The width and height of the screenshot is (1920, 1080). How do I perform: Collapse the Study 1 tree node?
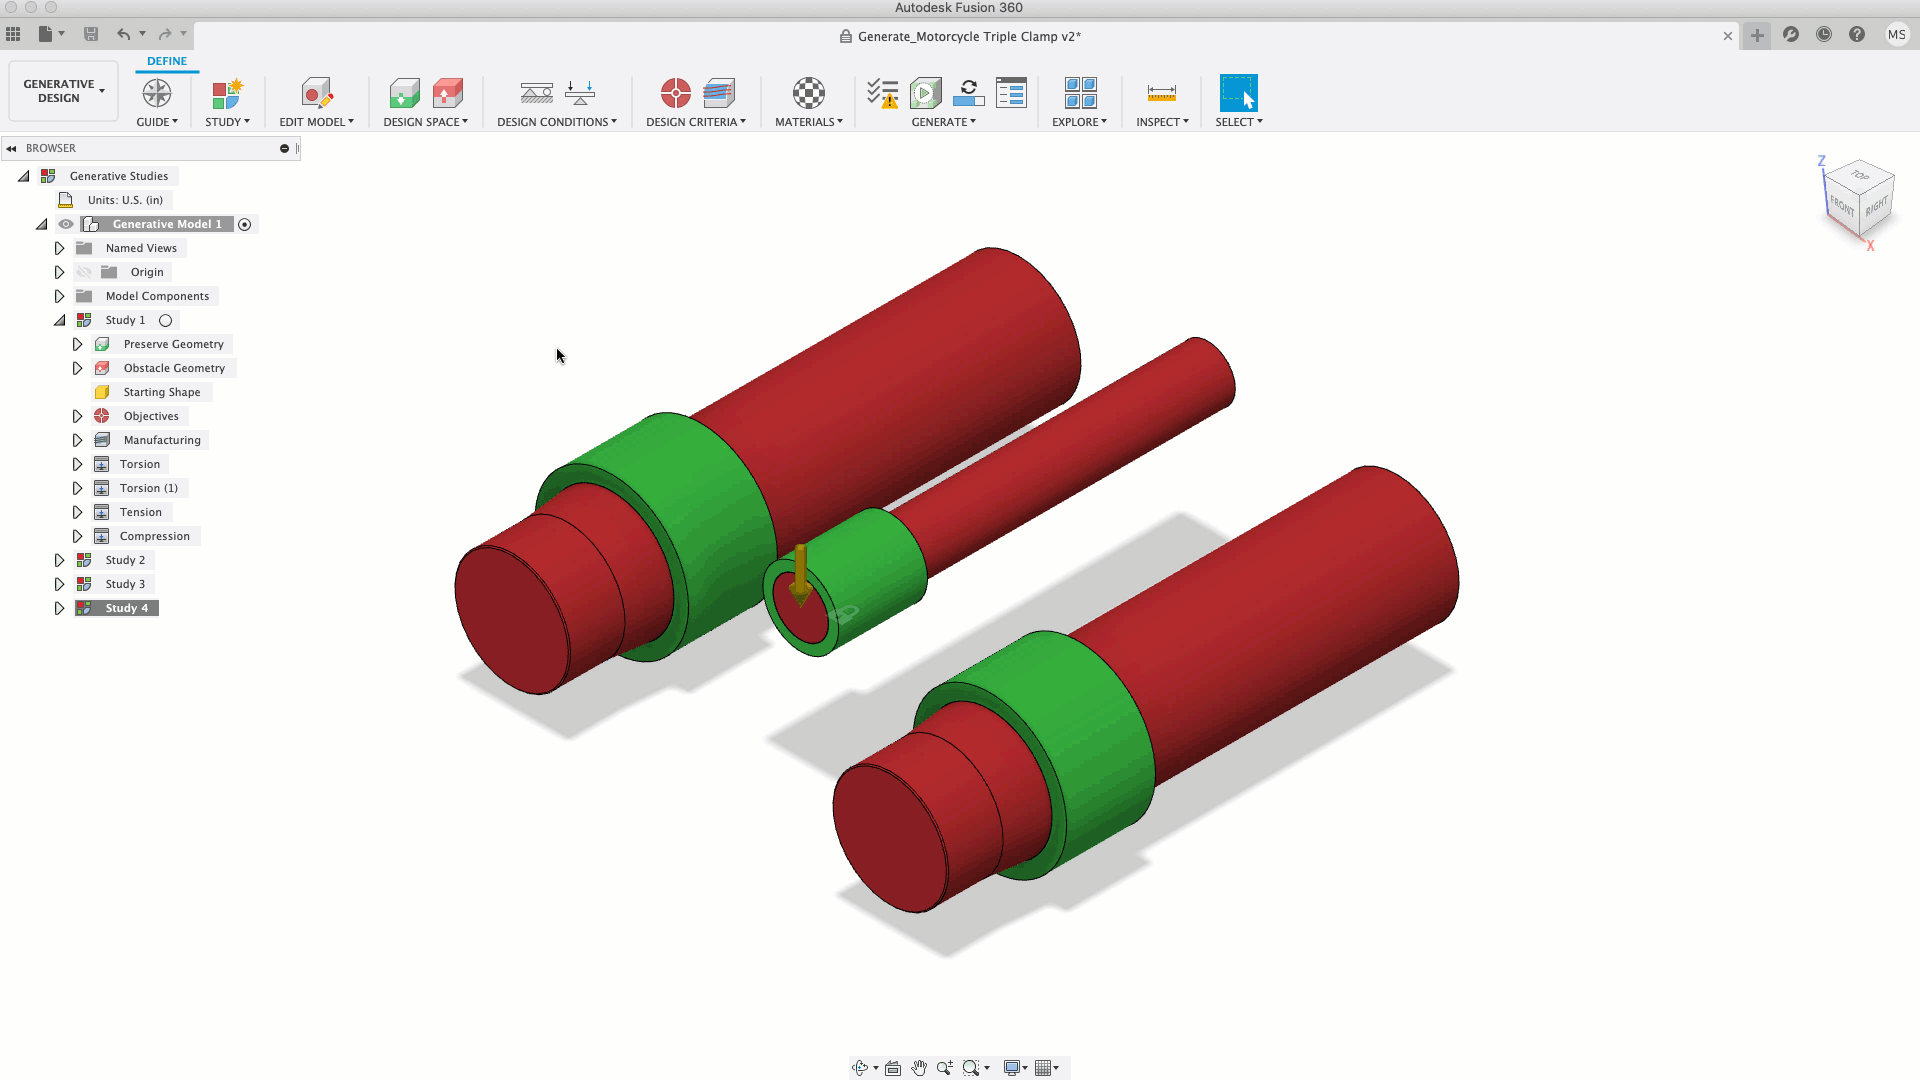coord(59,320)
